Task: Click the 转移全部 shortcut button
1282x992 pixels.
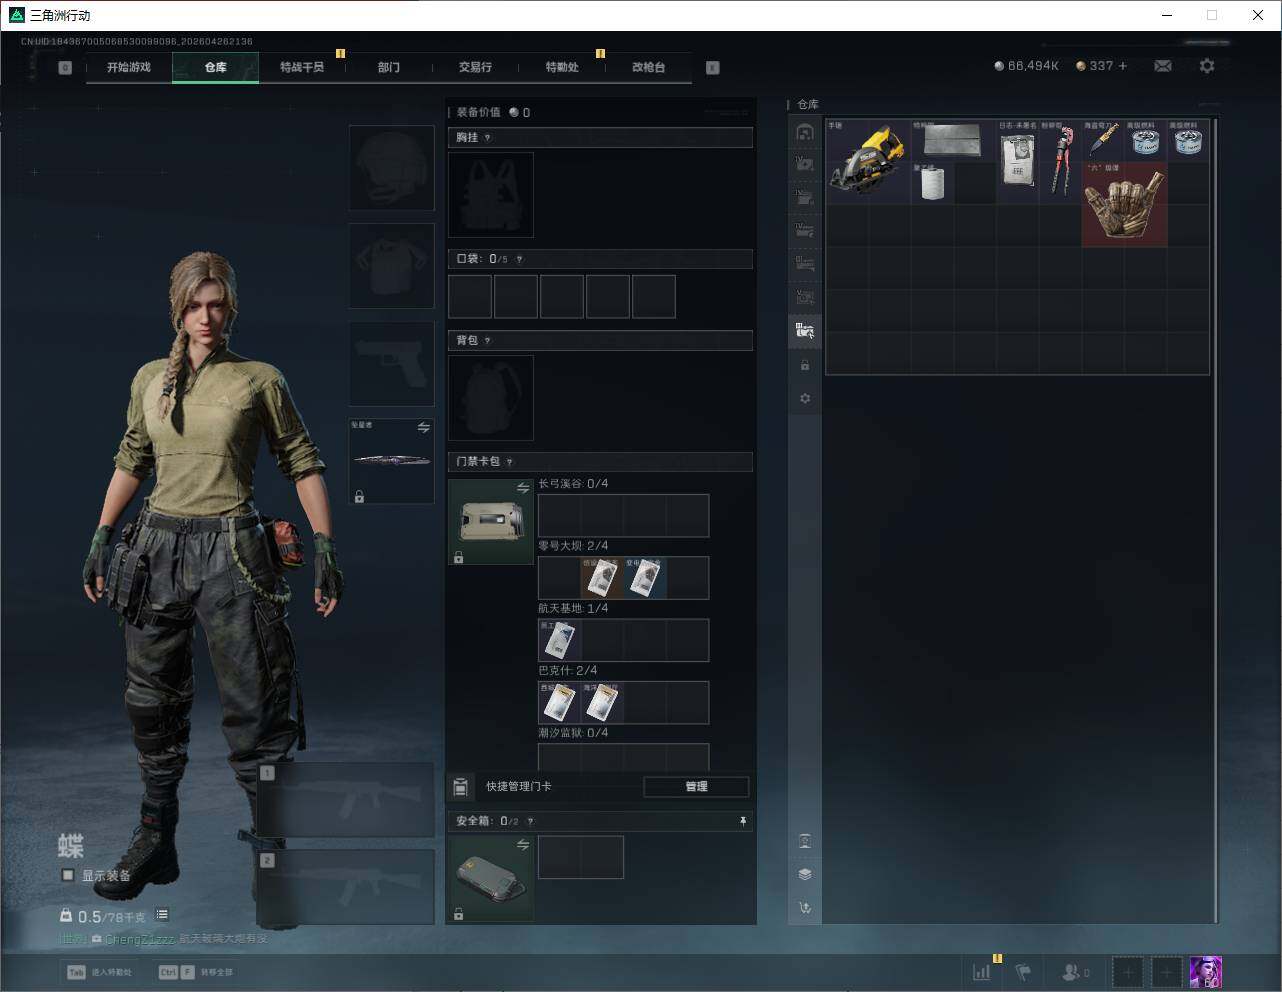Action: click(x=196, y=972)
